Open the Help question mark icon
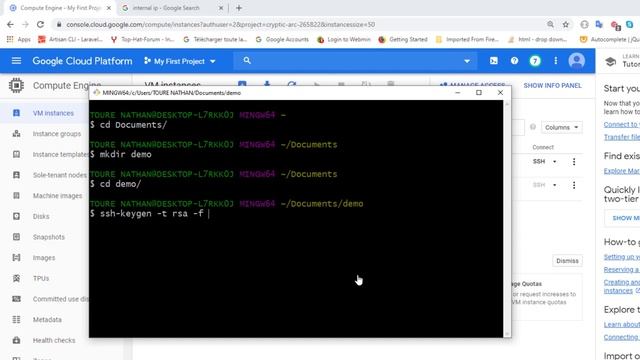Screen dimensions: 640x360 pos(514,61)
